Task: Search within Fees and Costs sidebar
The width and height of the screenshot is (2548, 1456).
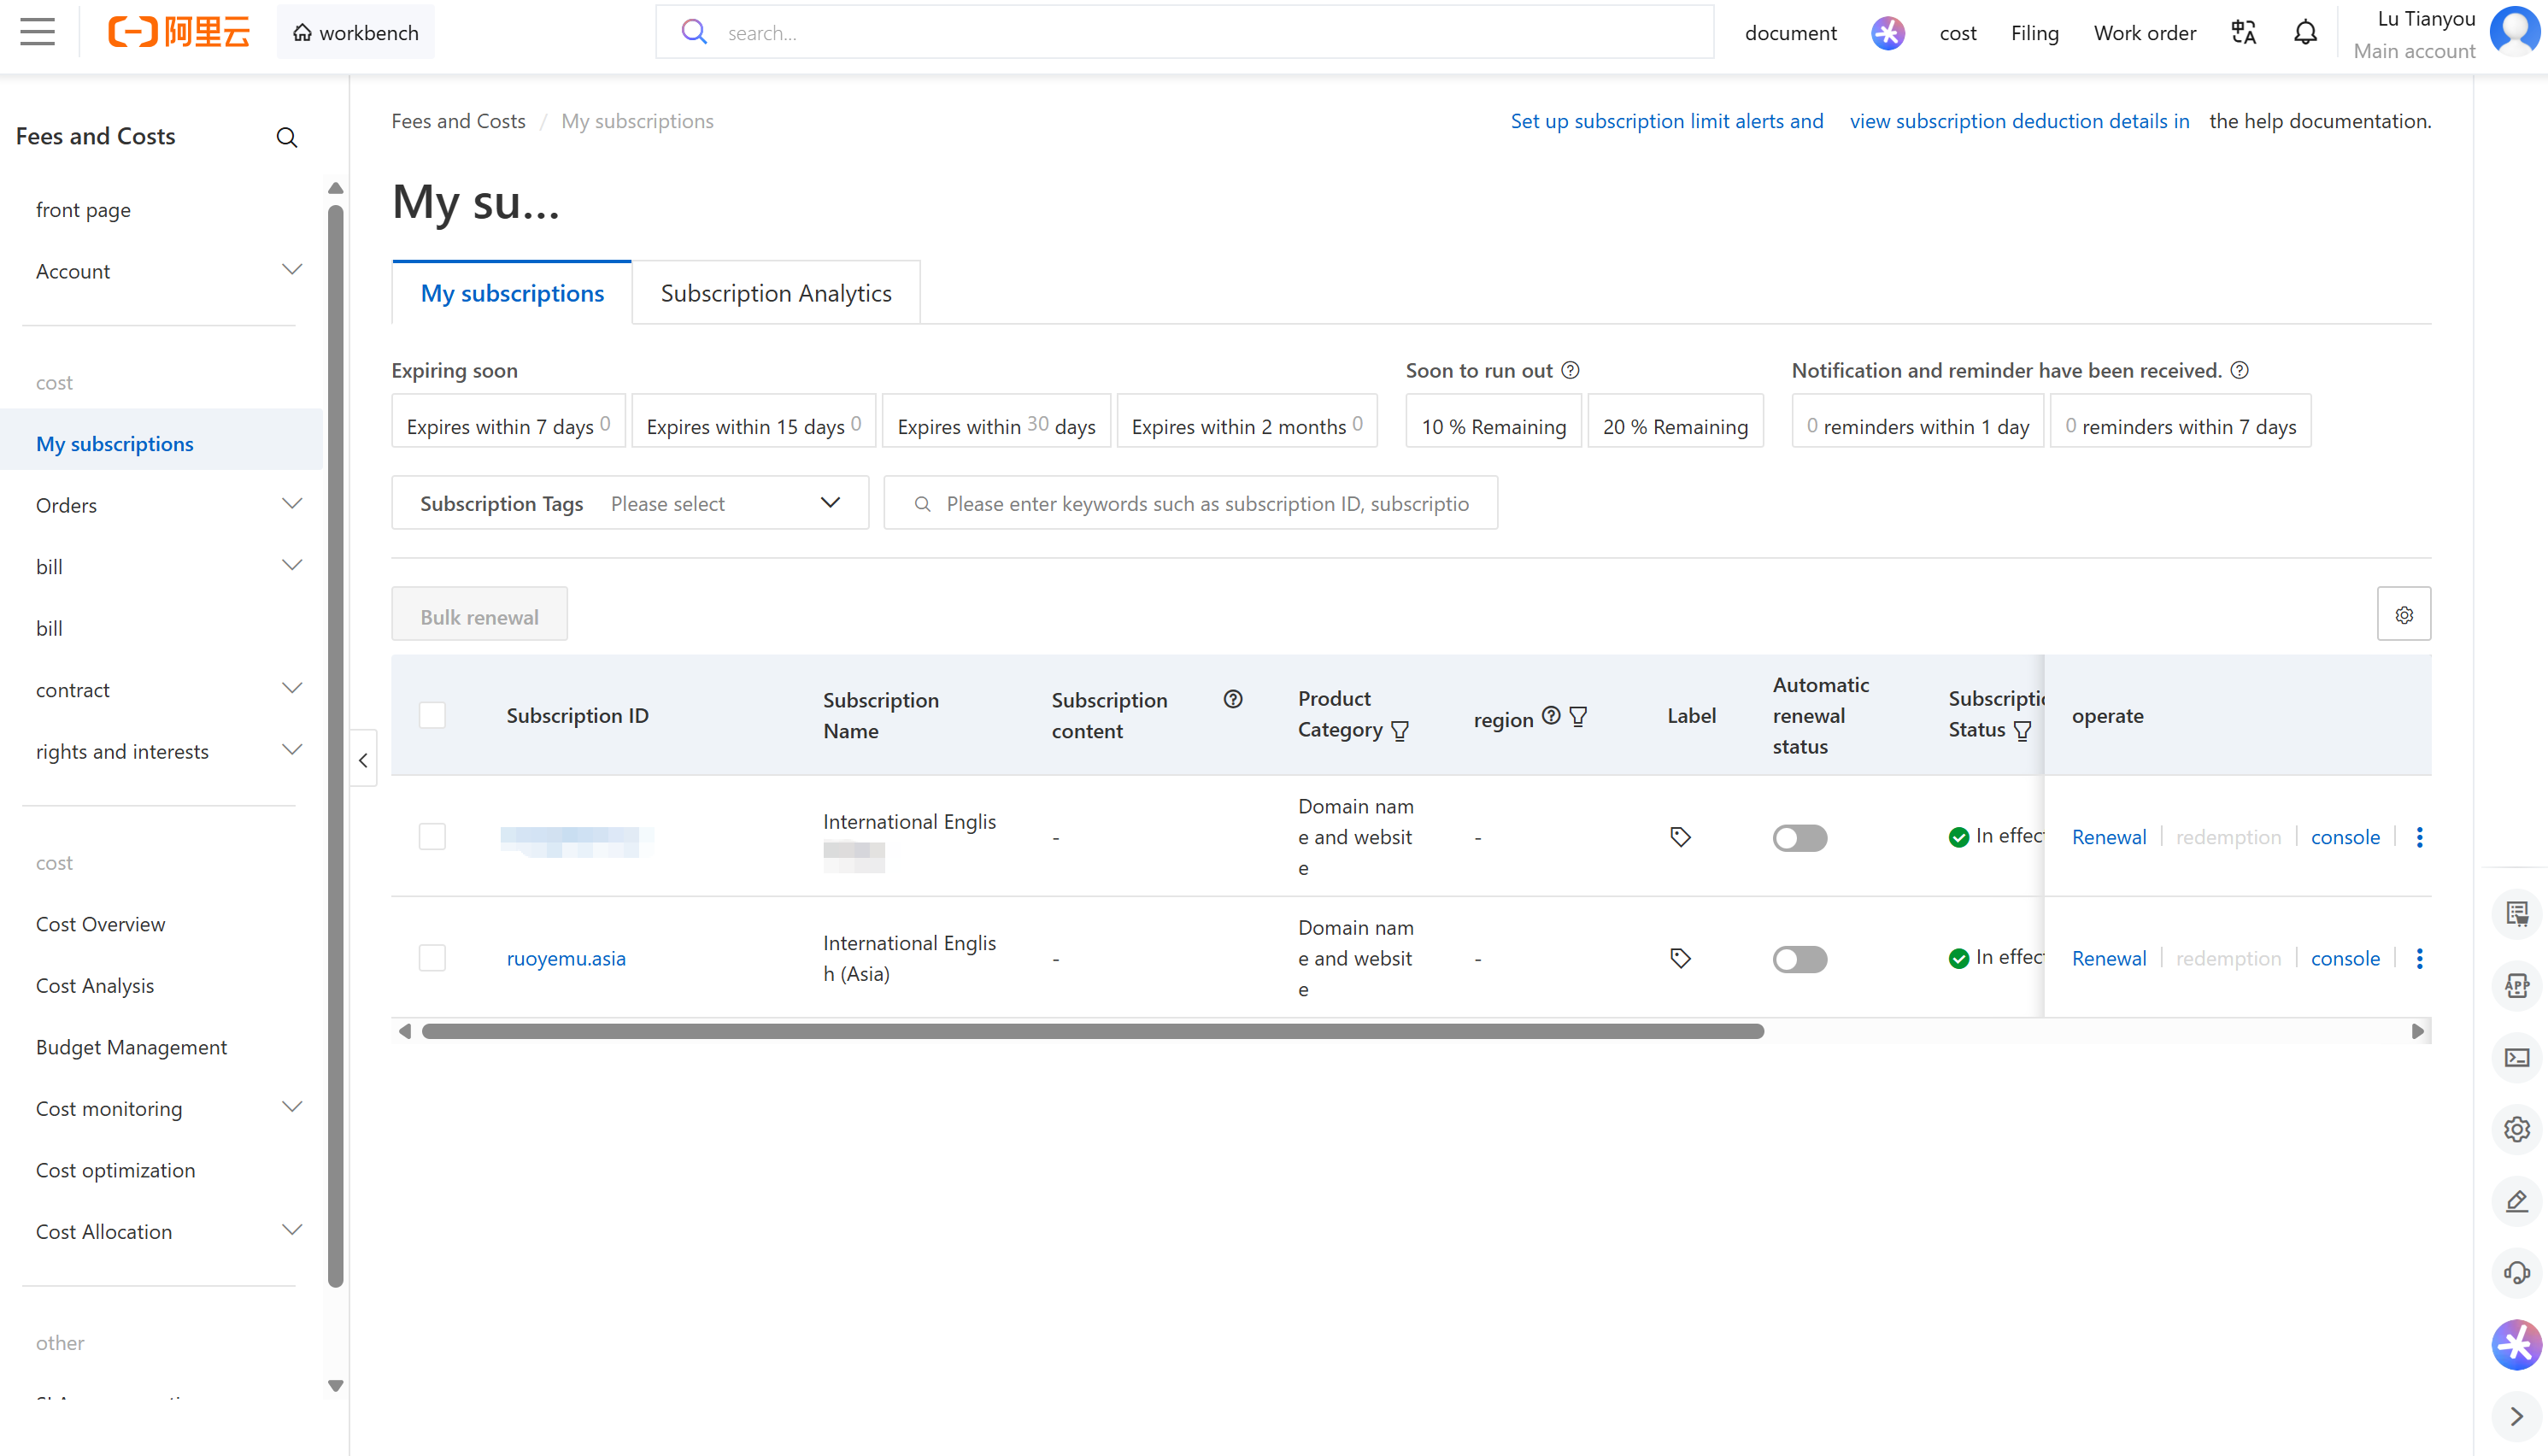Action: [x=287, y=137]
